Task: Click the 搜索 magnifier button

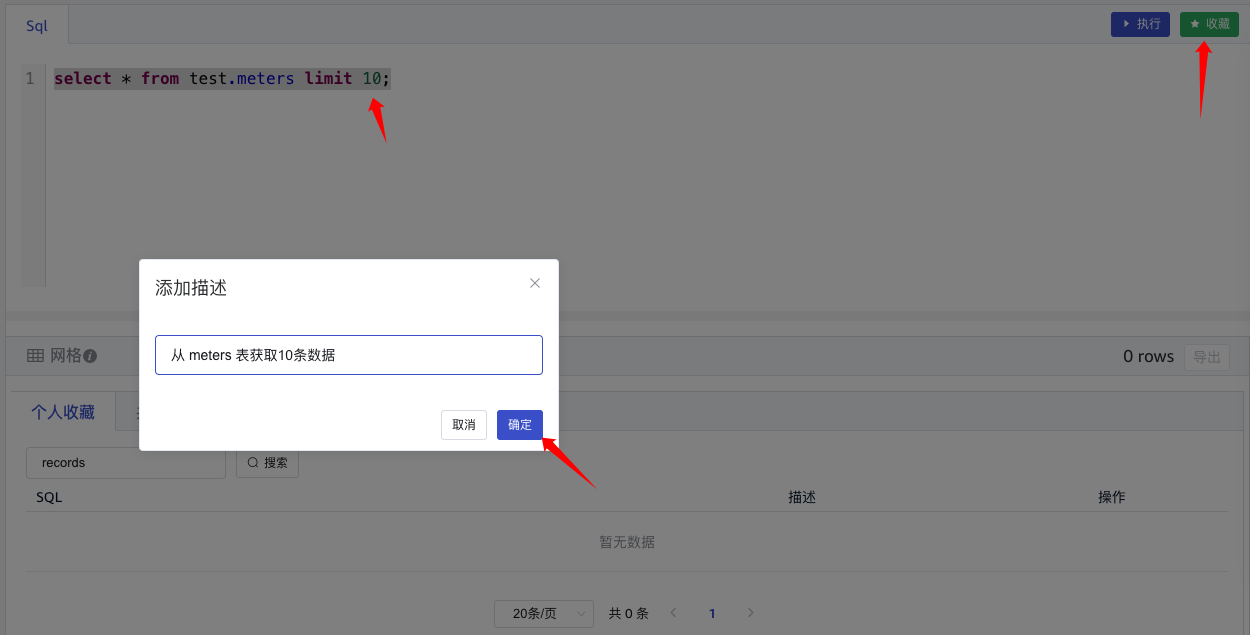Action: [x=267, y=463]
